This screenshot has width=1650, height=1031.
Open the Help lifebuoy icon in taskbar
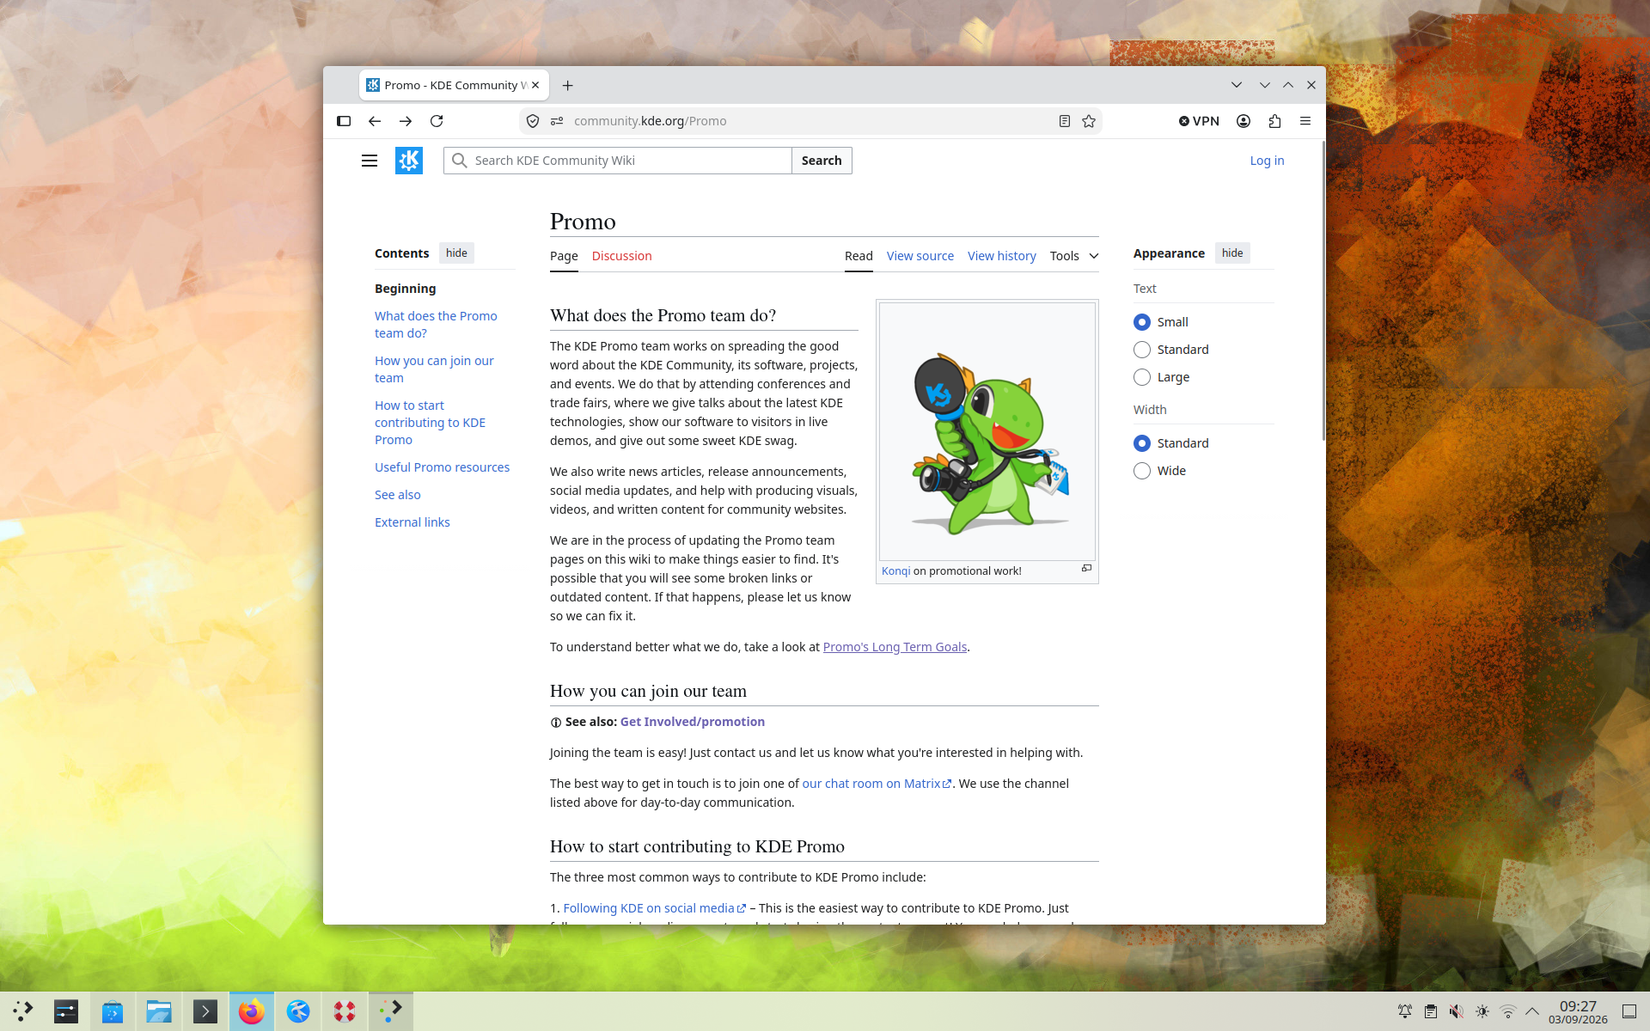tap(345, 1011)
